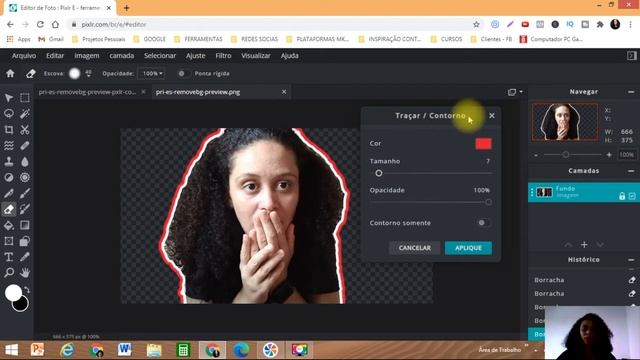Image resolution: width=640 pixels, height=360 pixels.
Task: Open Windows Start menu
Action: coord(11,350)
